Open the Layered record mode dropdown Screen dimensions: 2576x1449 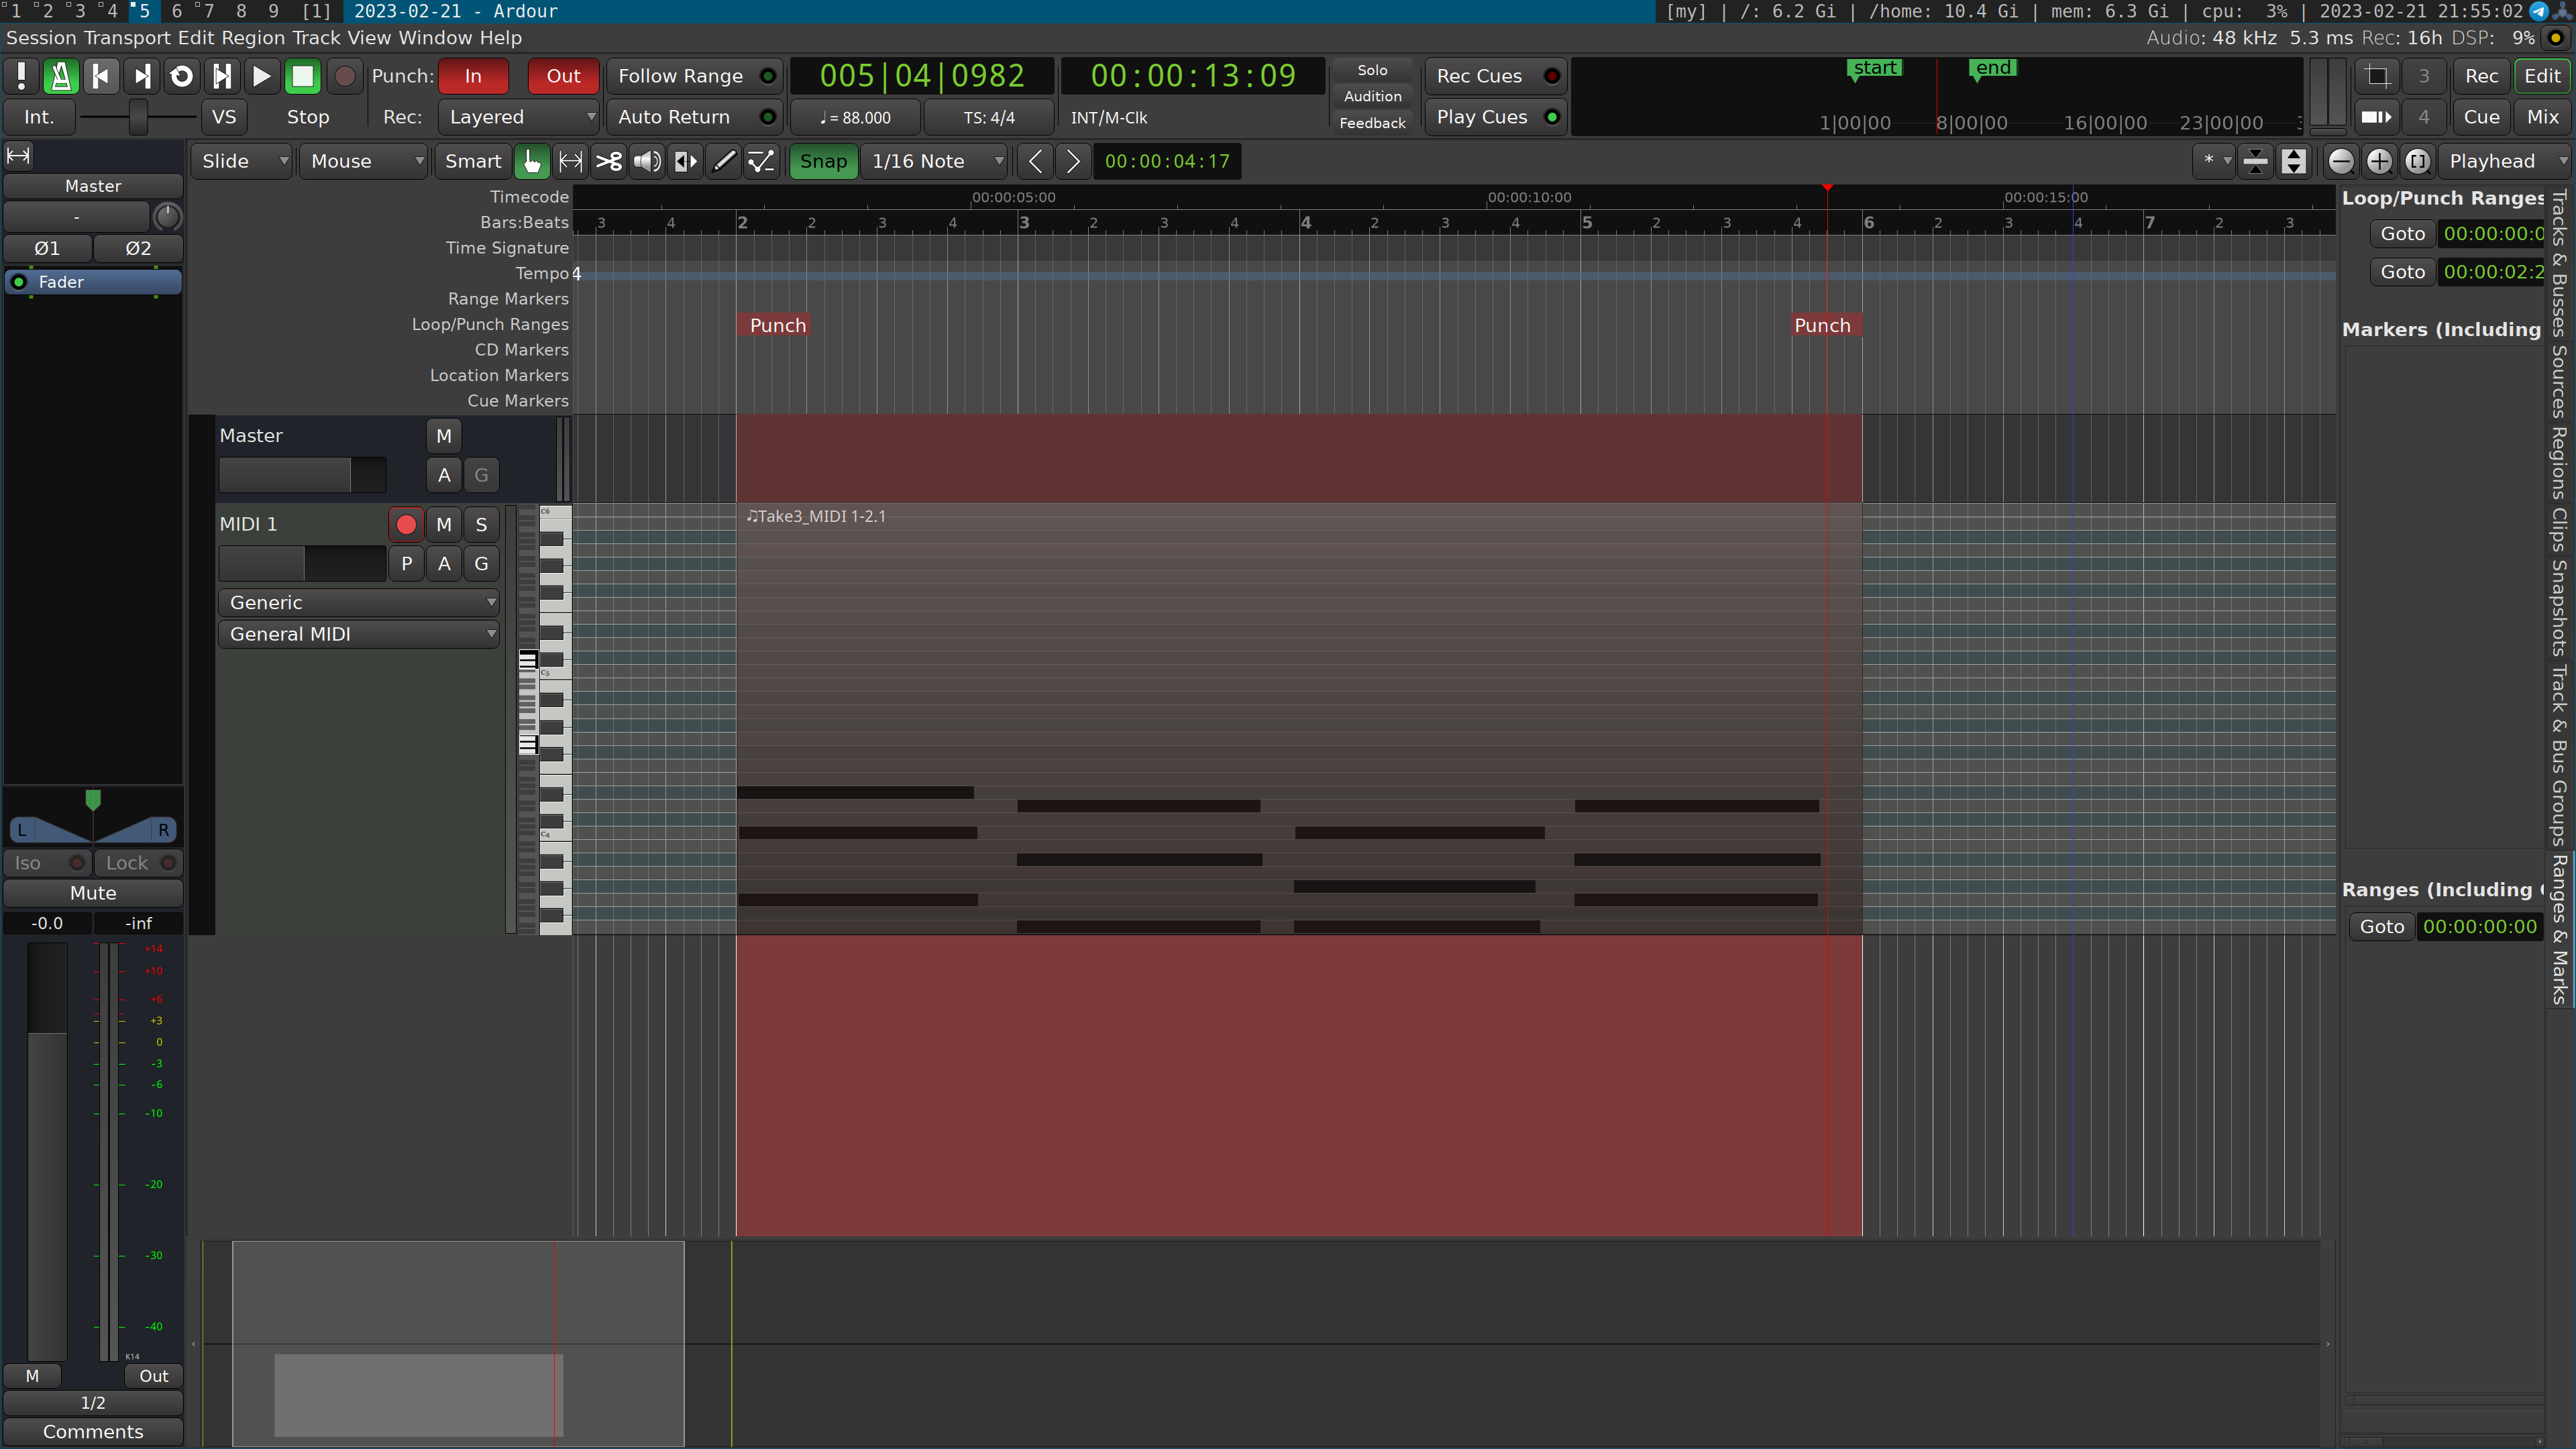pos(518,117)
